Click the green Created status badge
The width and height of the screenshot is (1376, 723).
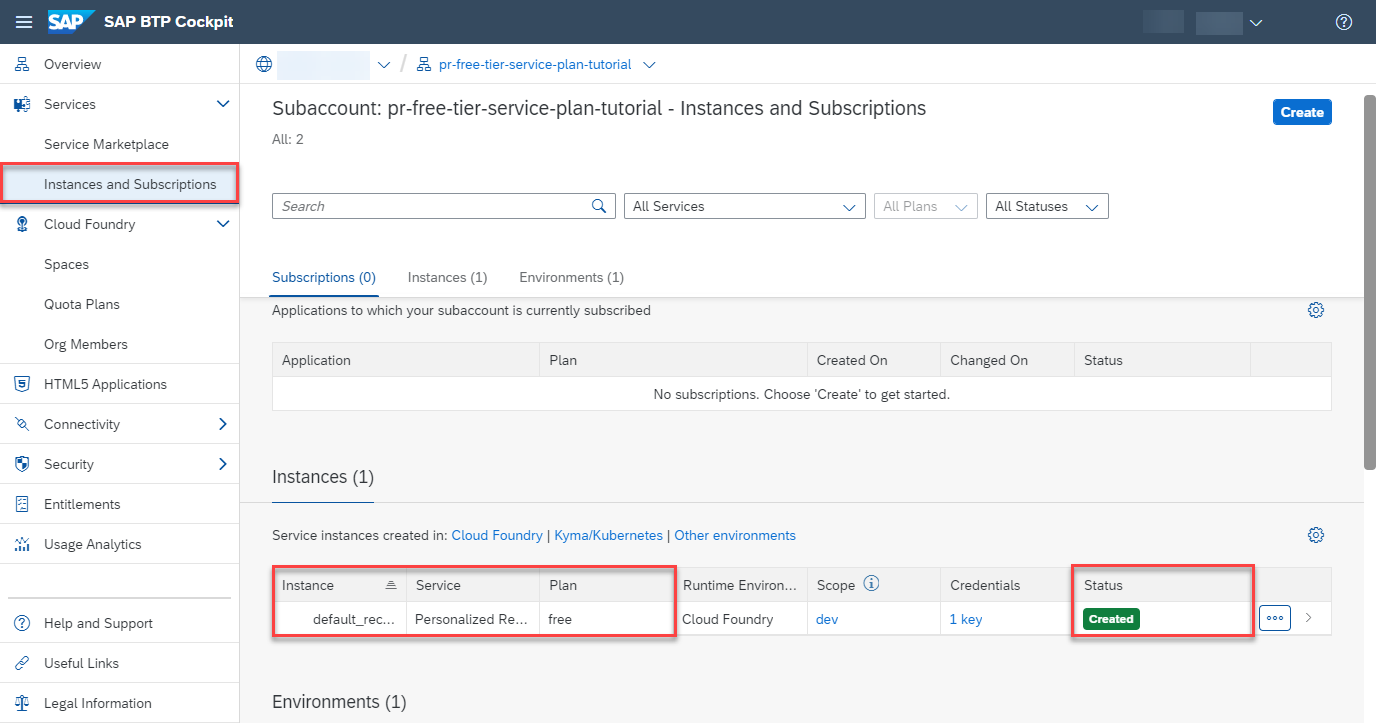(1111, 619)
